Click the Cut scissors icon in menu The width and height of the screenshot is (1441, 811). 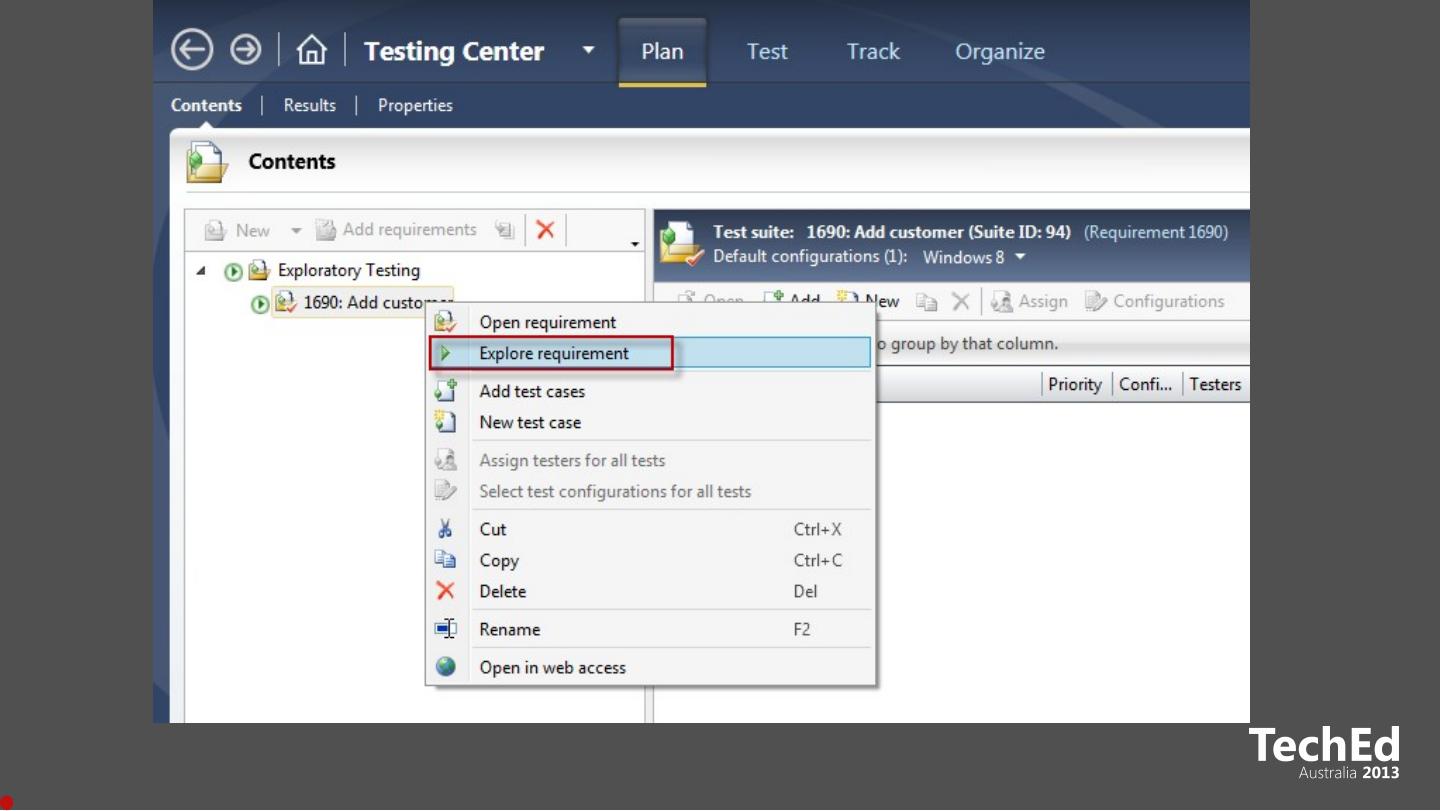point(446,529)
